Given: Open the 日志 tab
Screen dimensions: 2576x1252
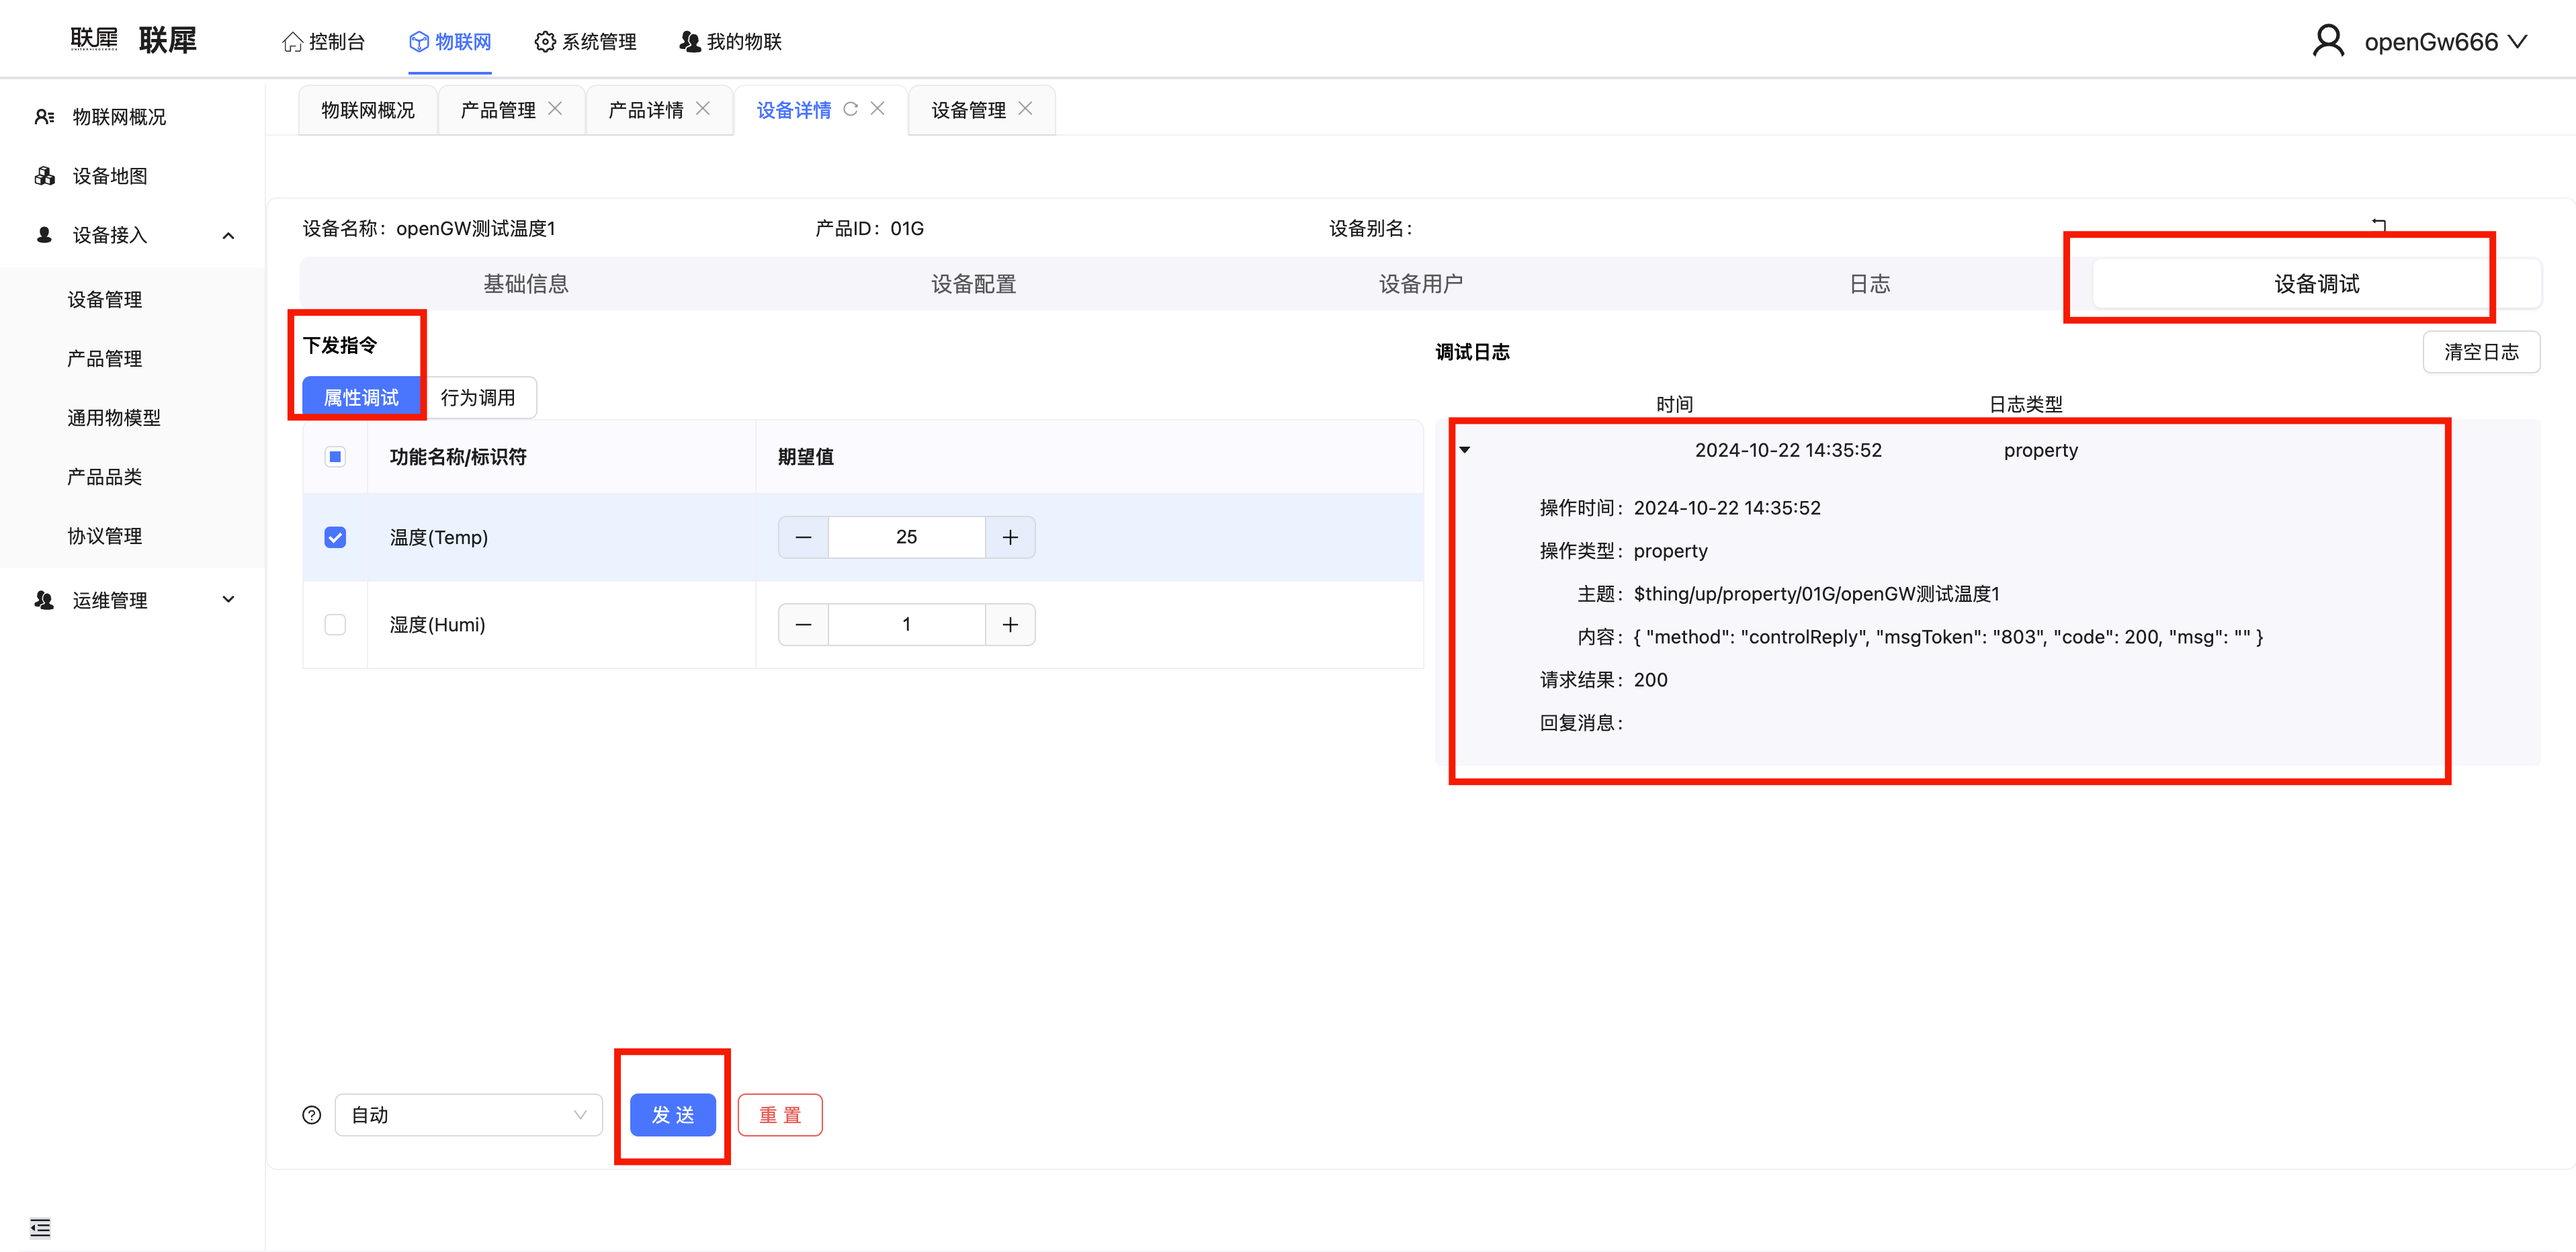Looking at the screenshot, I should (1869, 284).
